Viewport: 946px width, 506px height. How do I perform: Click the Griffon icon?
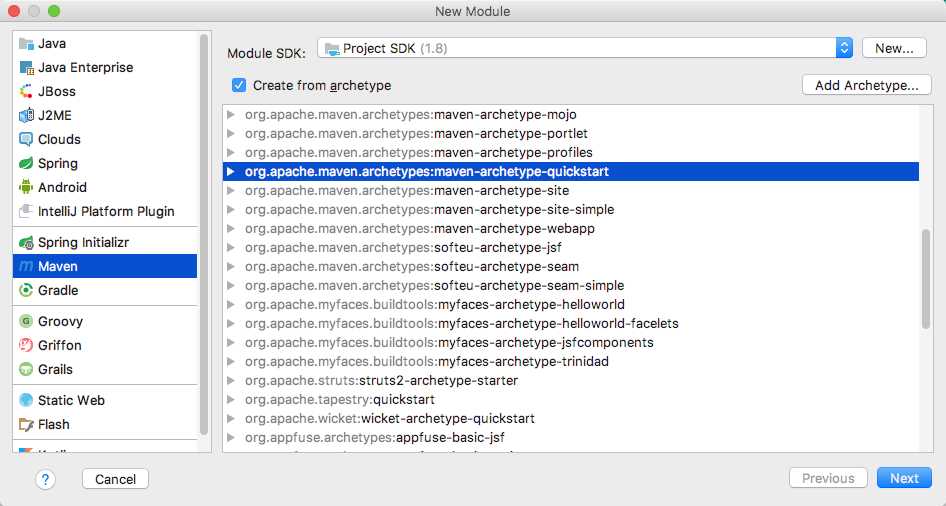point(26,346)
